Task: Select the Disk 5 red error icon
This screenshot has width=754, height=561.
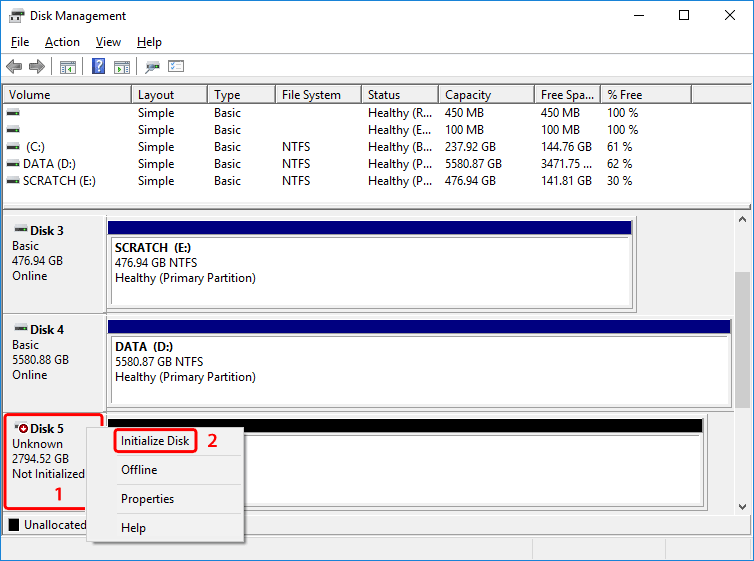Action: click(x=23, y=428)
